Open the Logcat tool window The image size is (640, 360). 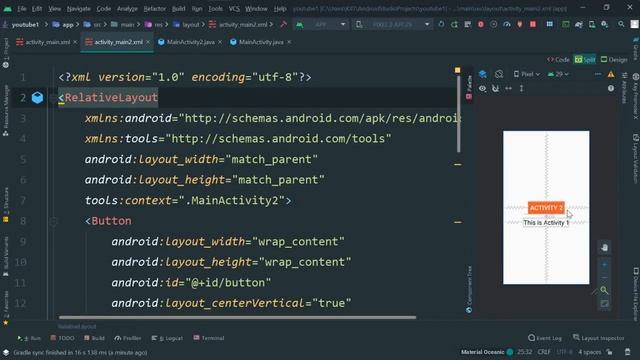coord(167,338)
